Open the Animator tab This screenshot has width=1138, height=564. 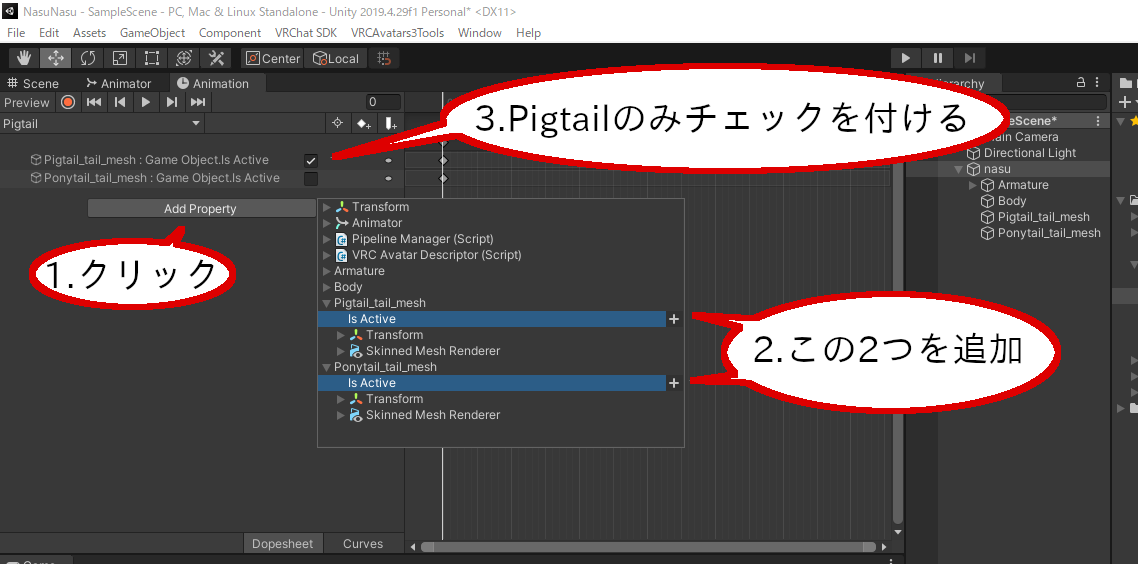[x=118, y=83]
